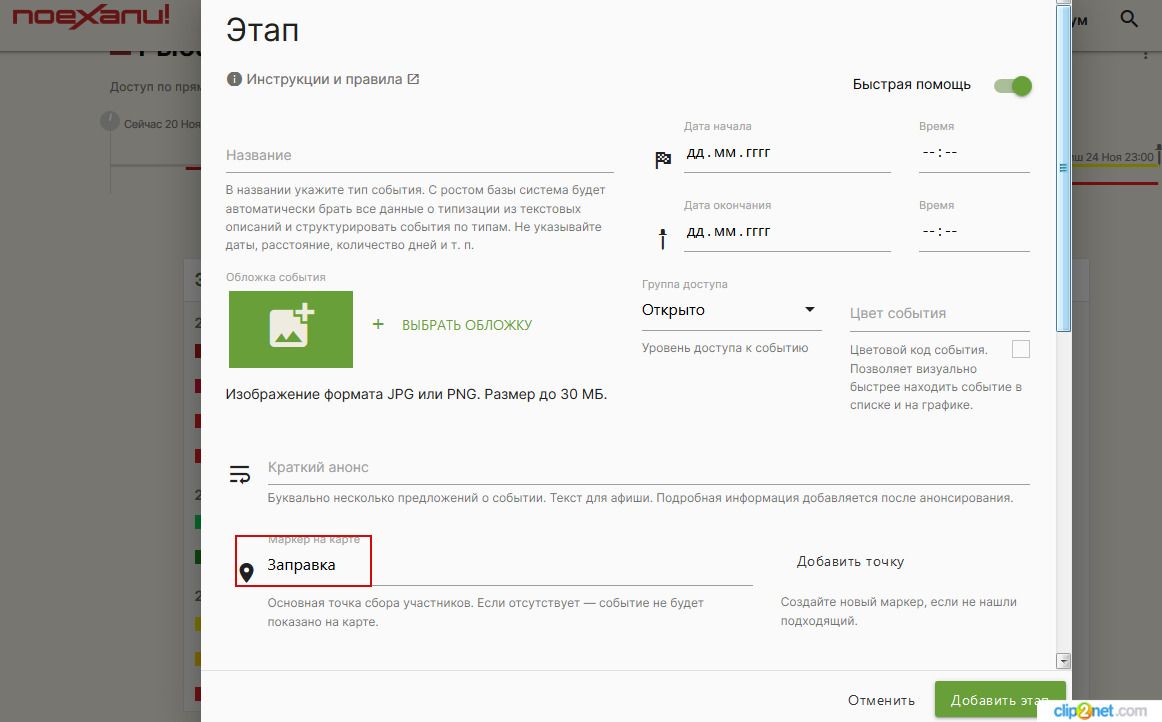Click the end date pin icon
This screenshot has height=722, width=1162.
point(662,239)
